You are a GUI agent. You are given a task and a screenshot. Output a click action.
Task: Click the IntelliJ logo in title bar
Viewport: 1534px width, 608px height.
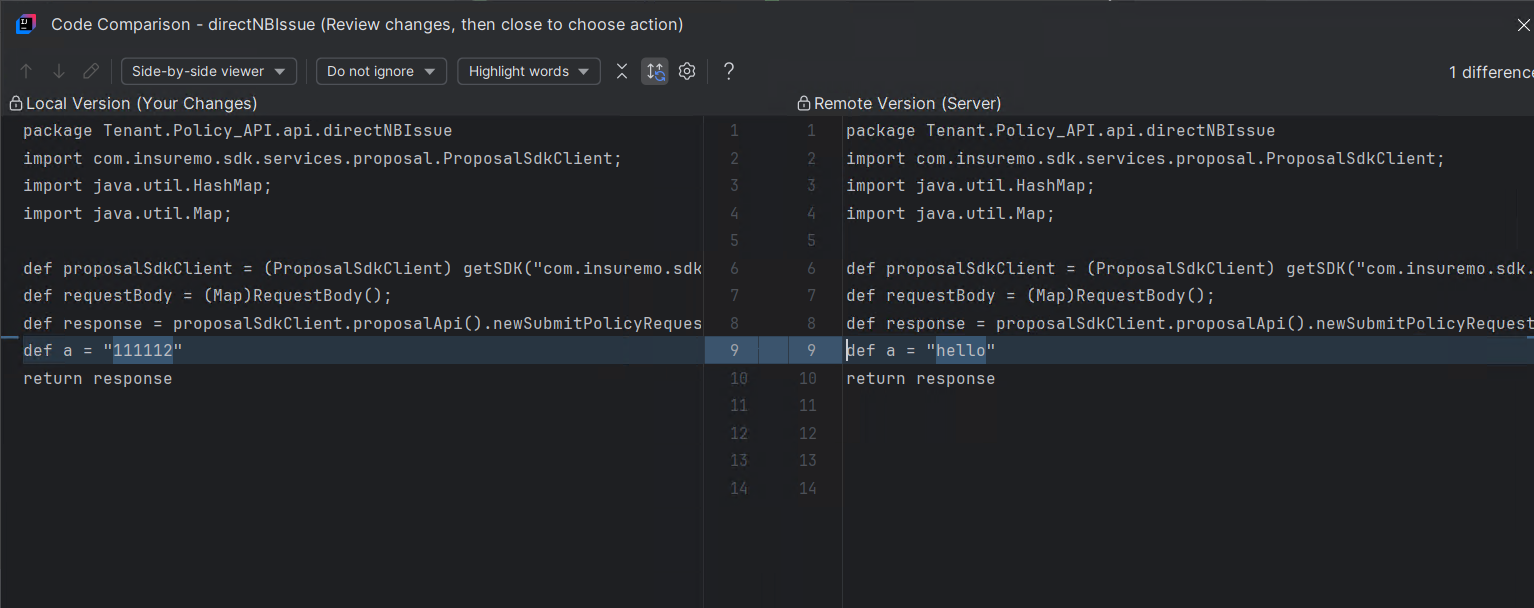(x=26, y=24)
